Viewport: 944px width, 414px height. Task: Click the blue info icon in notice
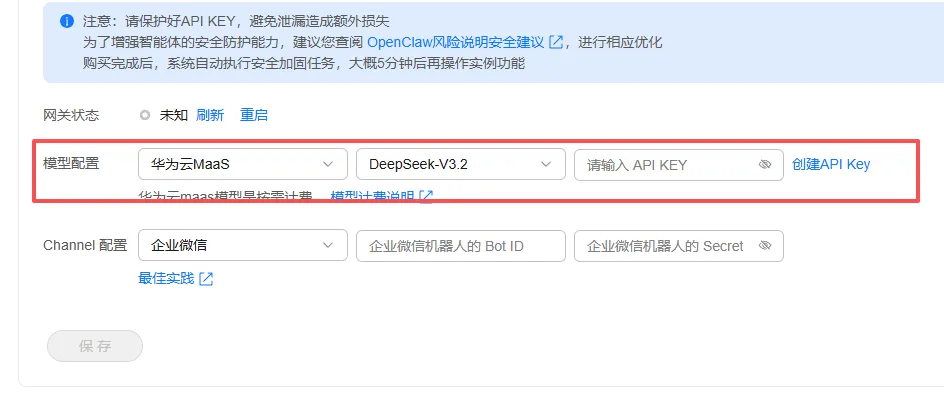pos(67,22)
